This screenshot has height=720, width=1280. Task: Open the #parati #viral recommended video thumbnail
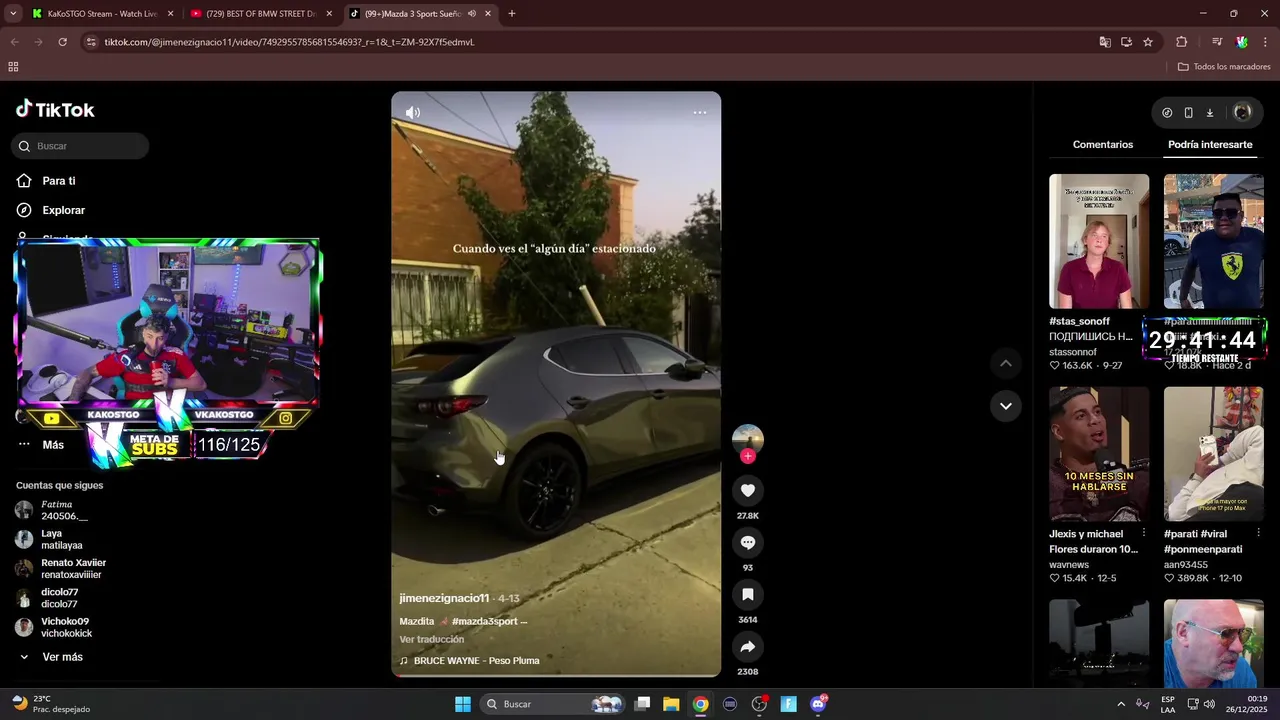click(x=1214, y=454)
